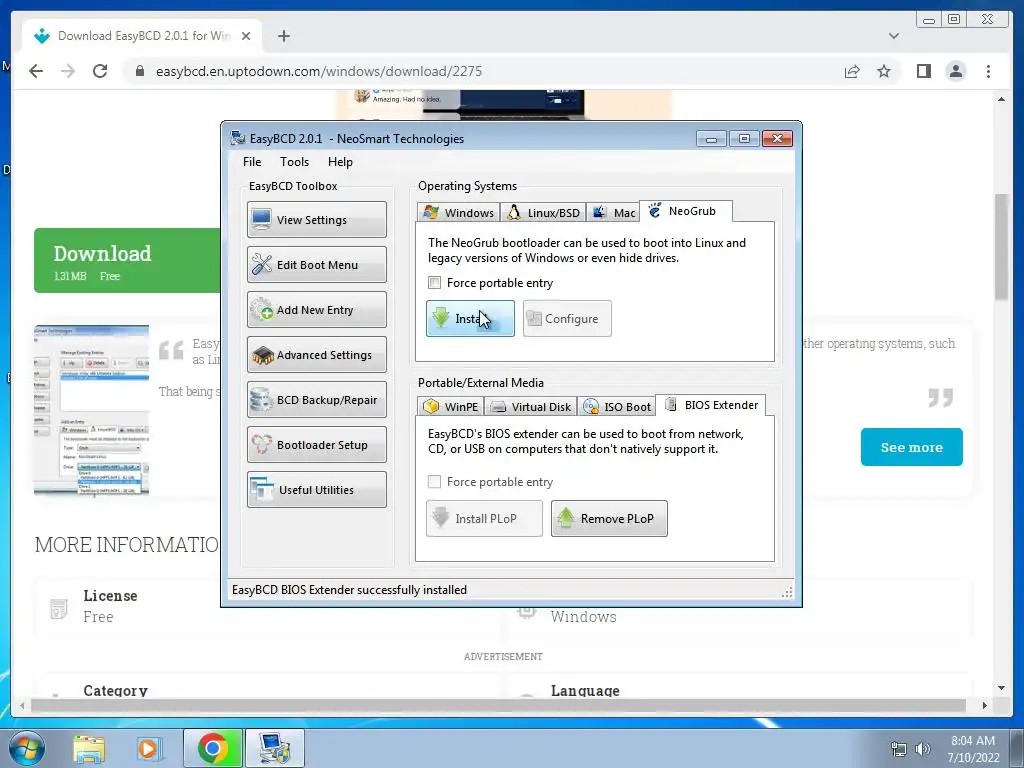Open Advanced Settings in EasyBCD
Screen dimensions: 1024x768
pyautogui.click(x=317, y=355)
